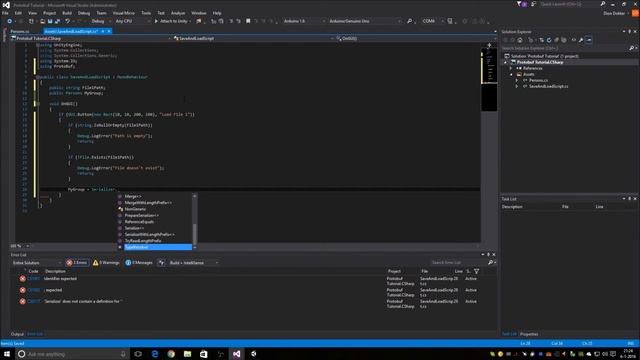
Task: Open Chrome from taskbar
Action: click(x=171, y=354)
